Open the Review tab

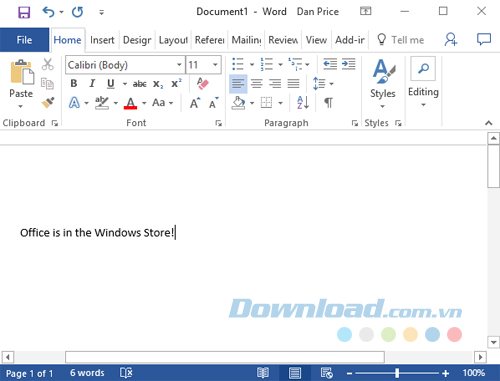pyautogui.click(x=283, y=40)
